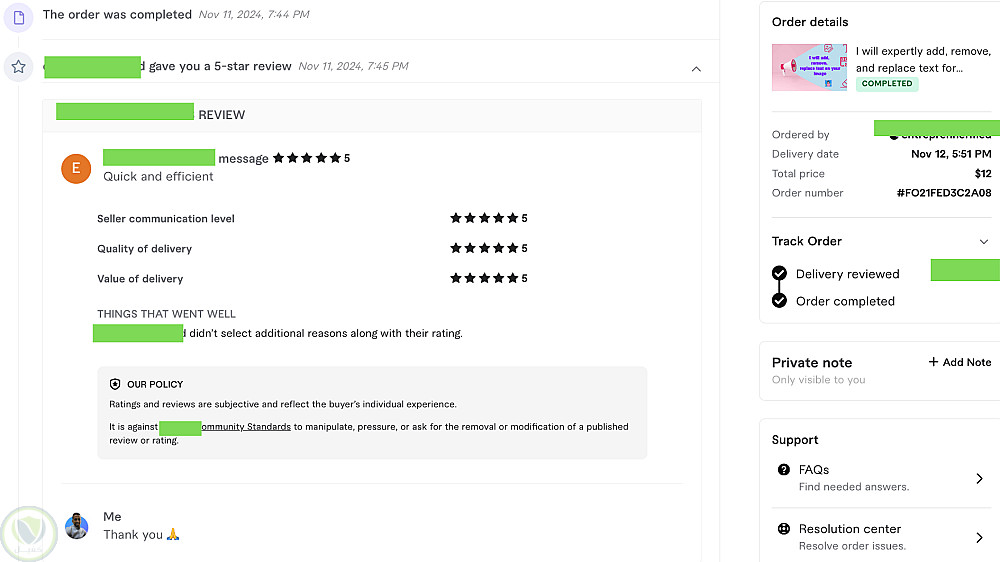Click Add Note in Private note

(959, 362)
